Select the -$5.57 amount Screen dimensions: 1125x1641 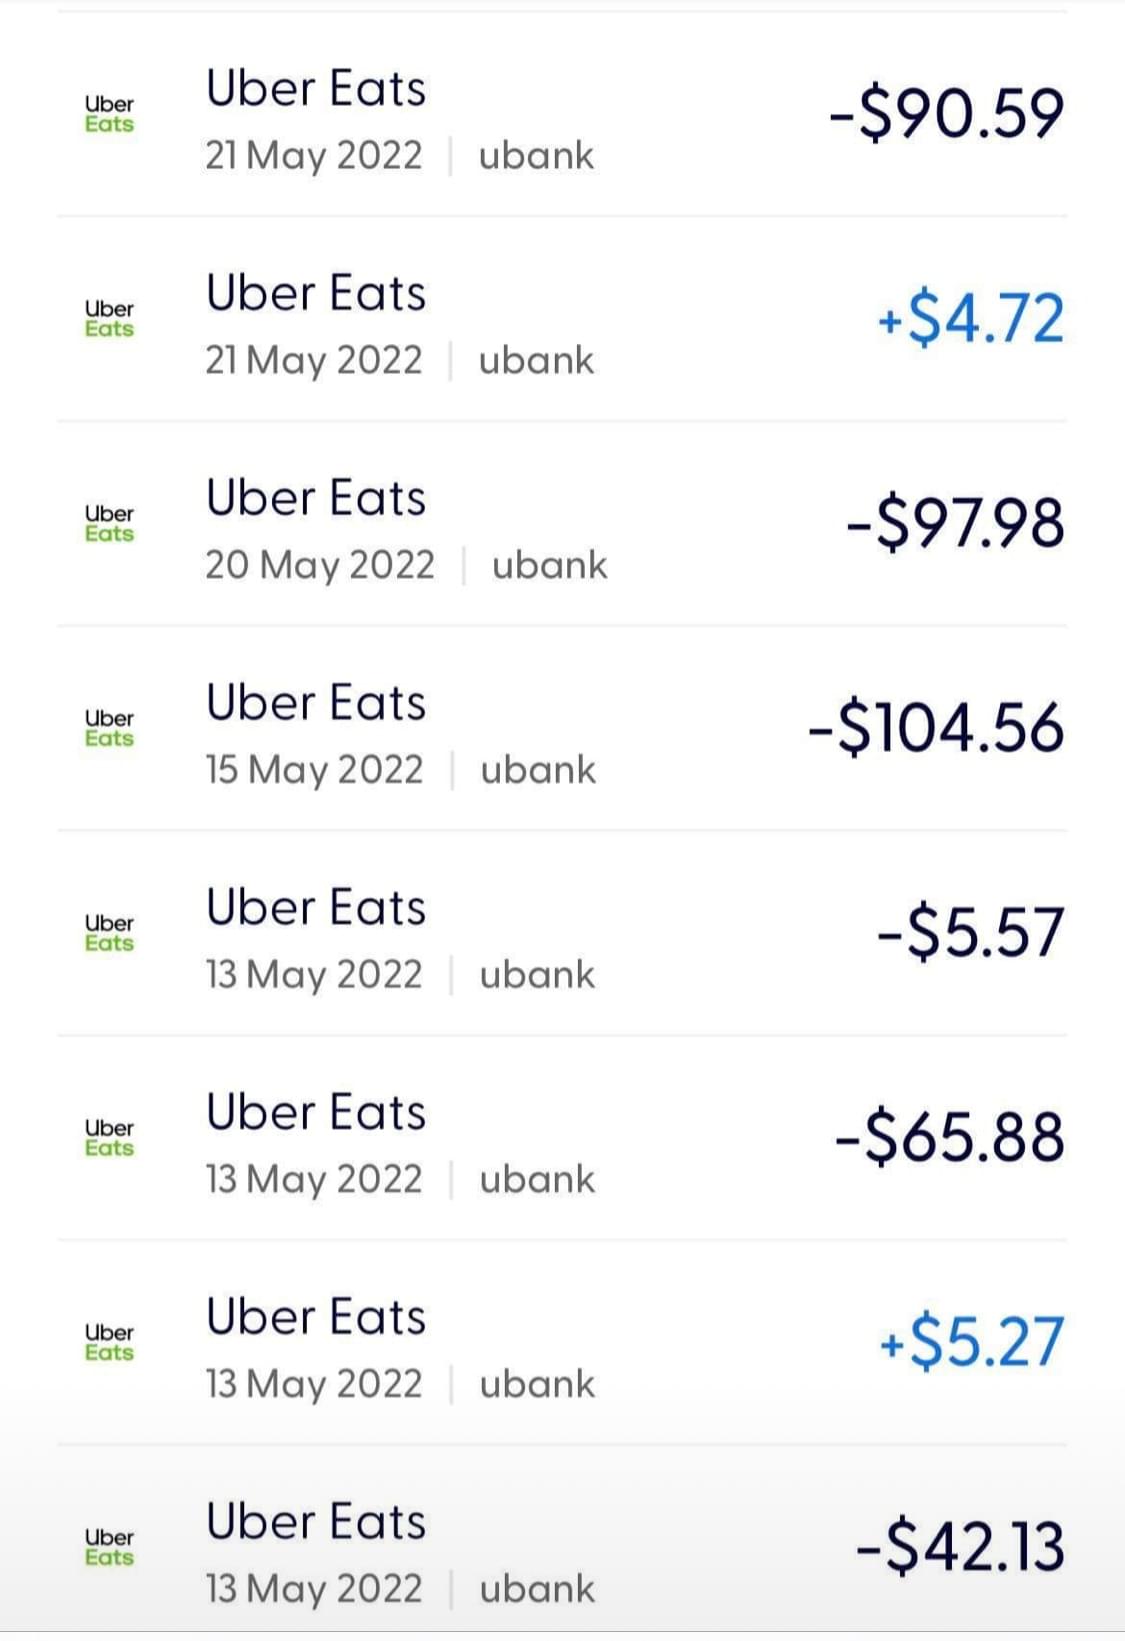[x=970, y=933]
